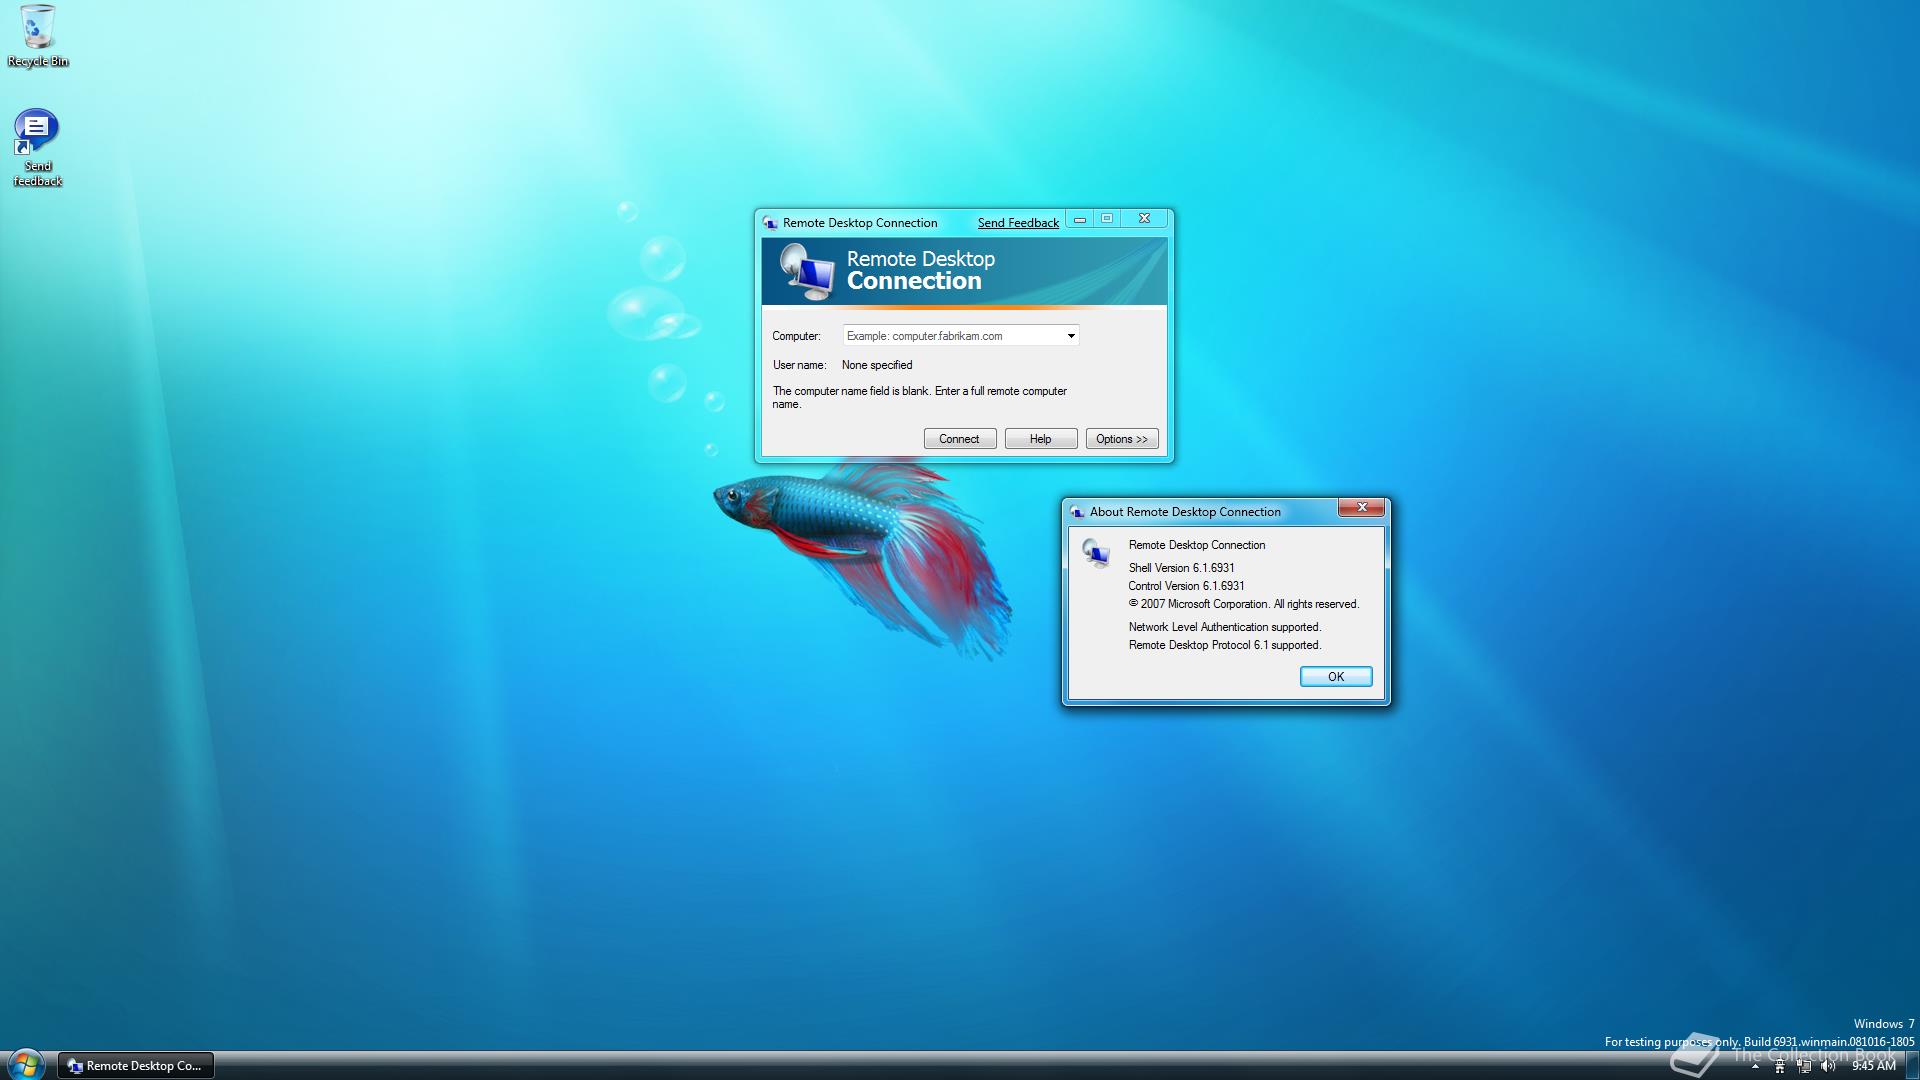Open the Send feedback desktop shortcut
Image resolution: width=1920 pixels, height=1080 pixels.
pyautogui.click(x=37, y=148)
